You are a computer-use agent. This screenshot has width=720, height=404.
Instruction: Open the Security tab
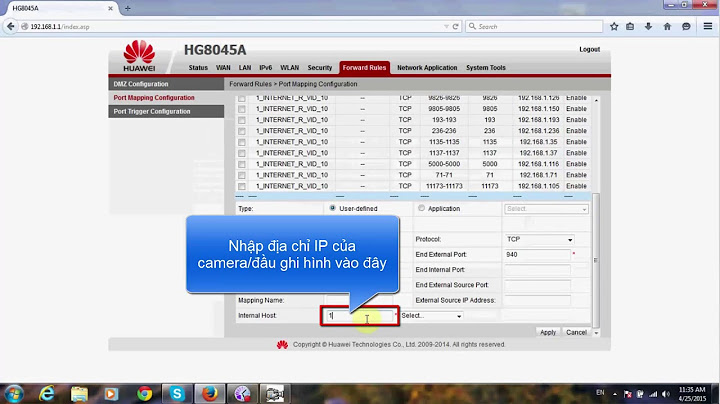[x=320, y=67]
